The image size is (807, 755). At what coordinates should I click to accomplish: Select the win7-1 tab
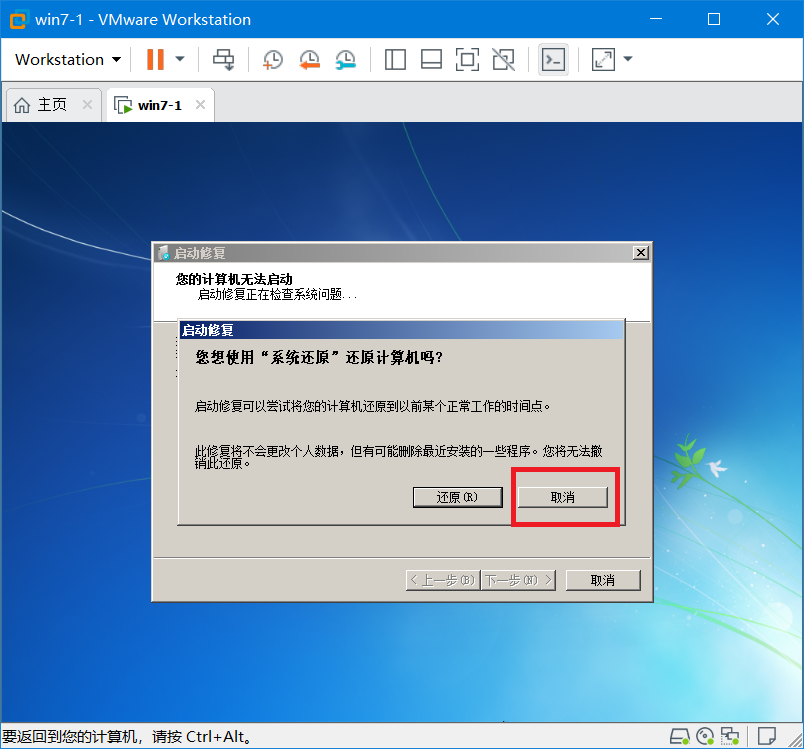(160, 106)
